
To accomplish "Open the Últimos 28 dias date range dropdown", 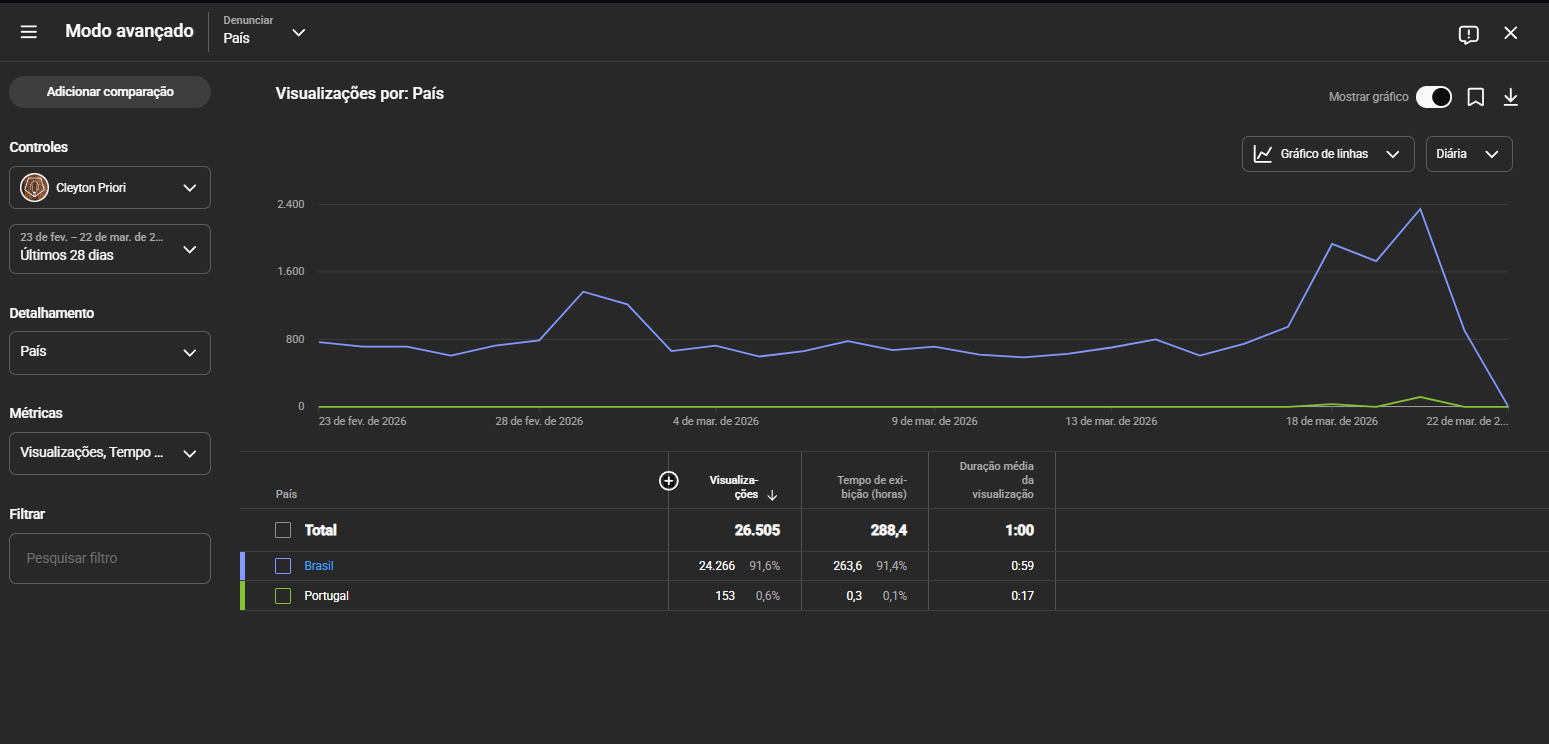I will pos(110,248).
